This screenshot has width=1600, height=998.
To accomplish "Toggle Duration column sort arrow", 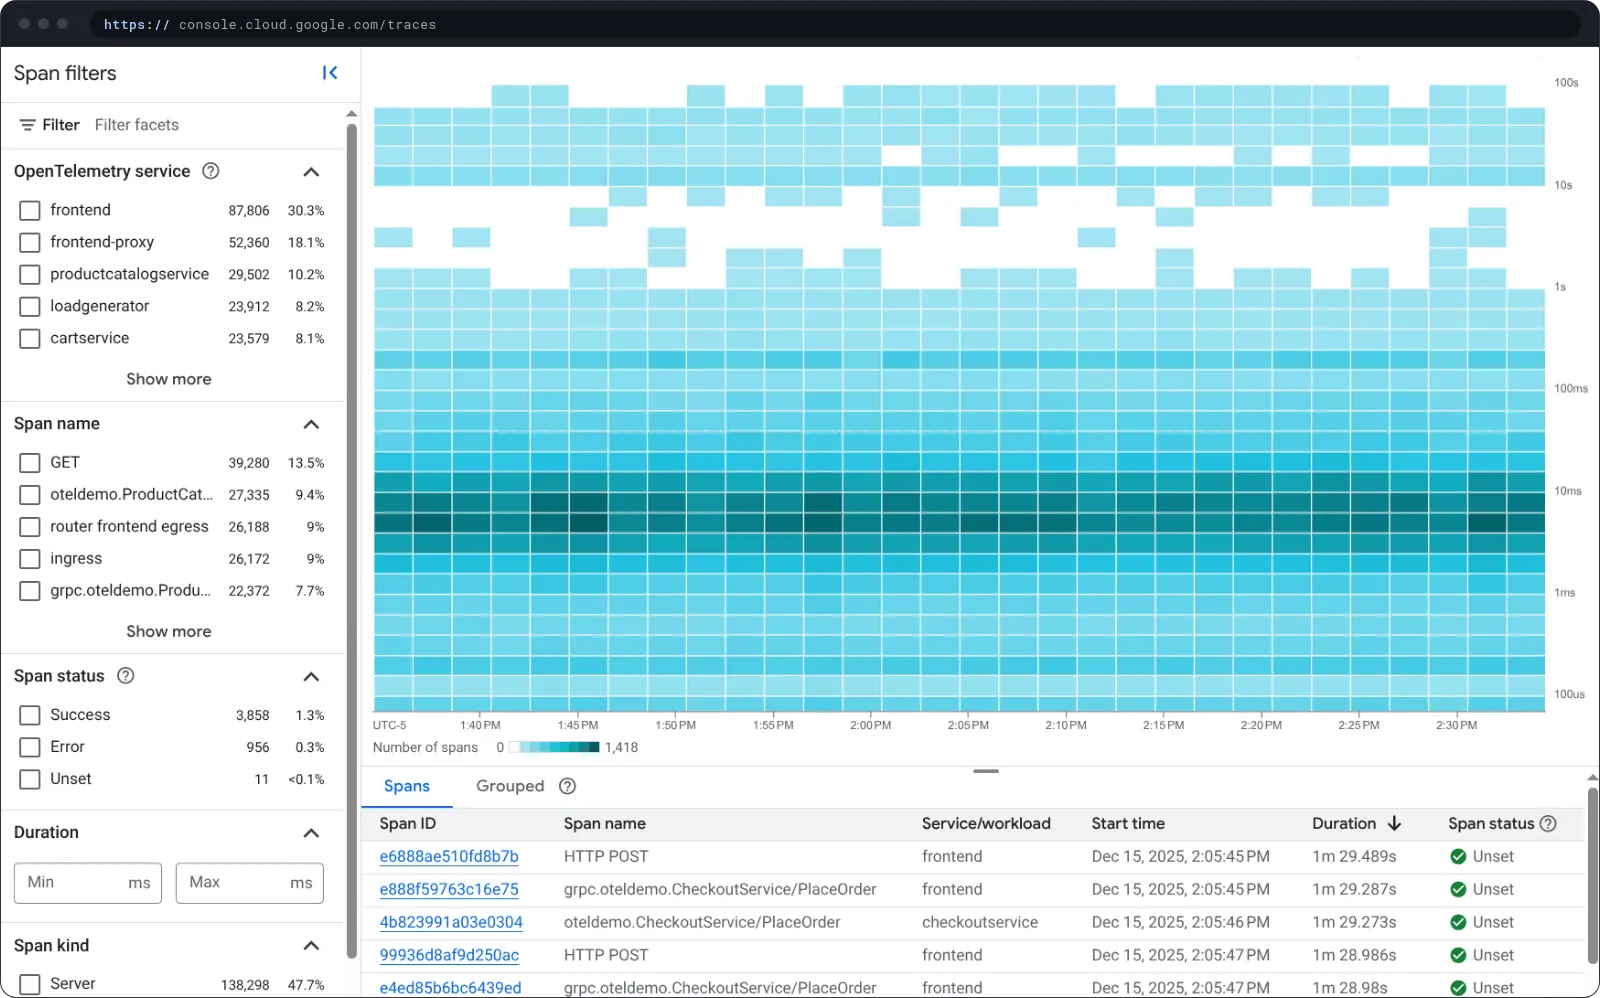I will click(1395, 824).
